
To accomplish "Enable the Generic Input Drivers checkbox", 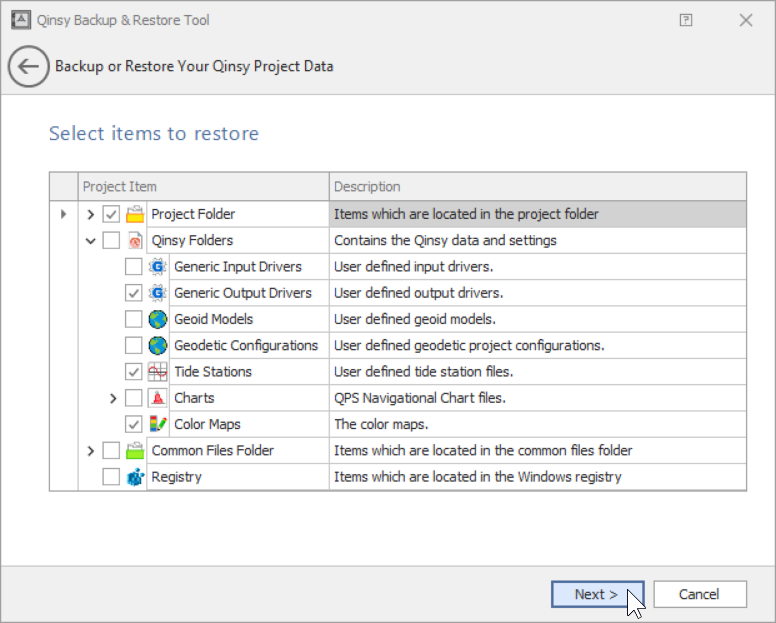I will pyautogui.click(x=133, y=267).
